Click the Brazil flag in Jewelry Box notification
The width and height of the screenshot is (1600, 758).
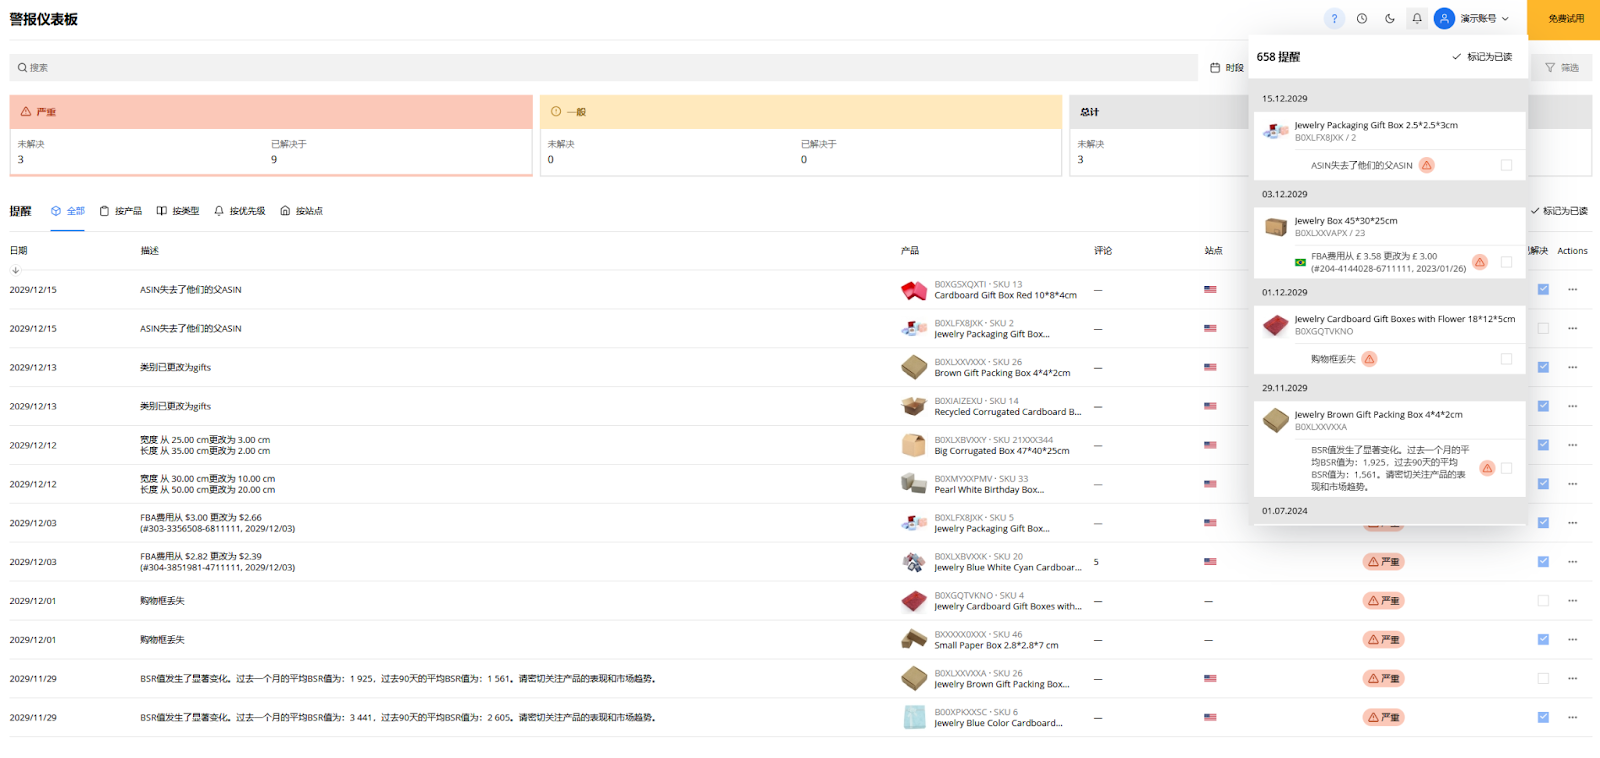coord(1300,263)
